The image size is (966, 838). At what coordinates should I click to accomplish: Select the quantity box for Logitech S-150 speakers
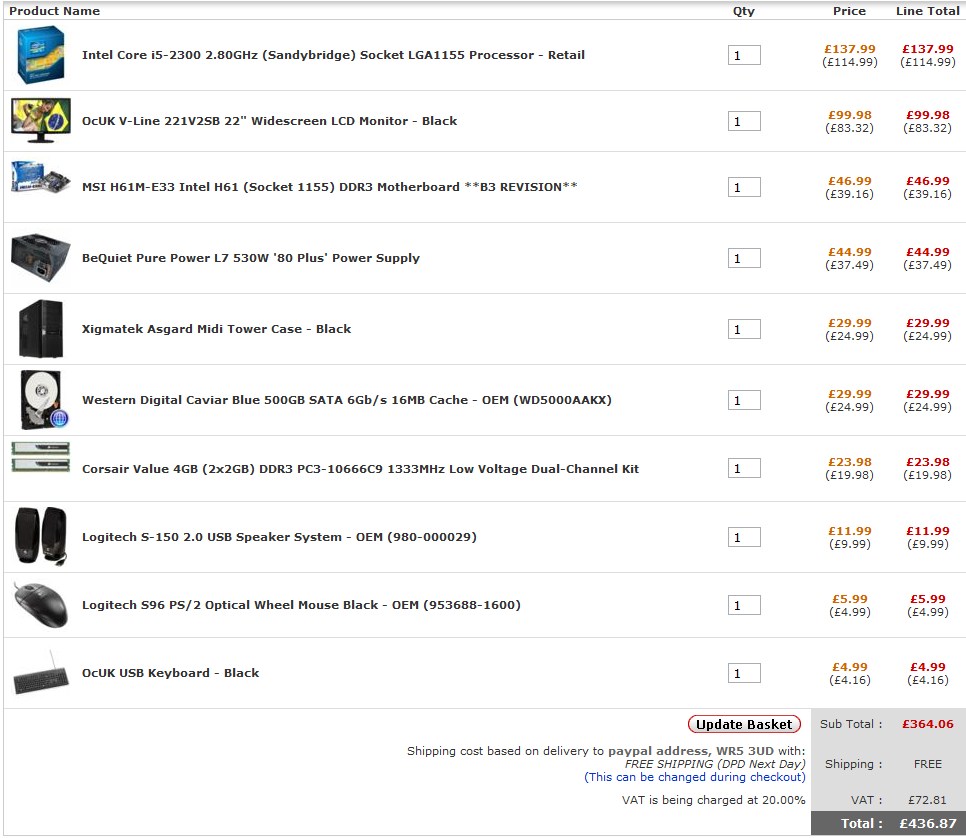point(744,537)
